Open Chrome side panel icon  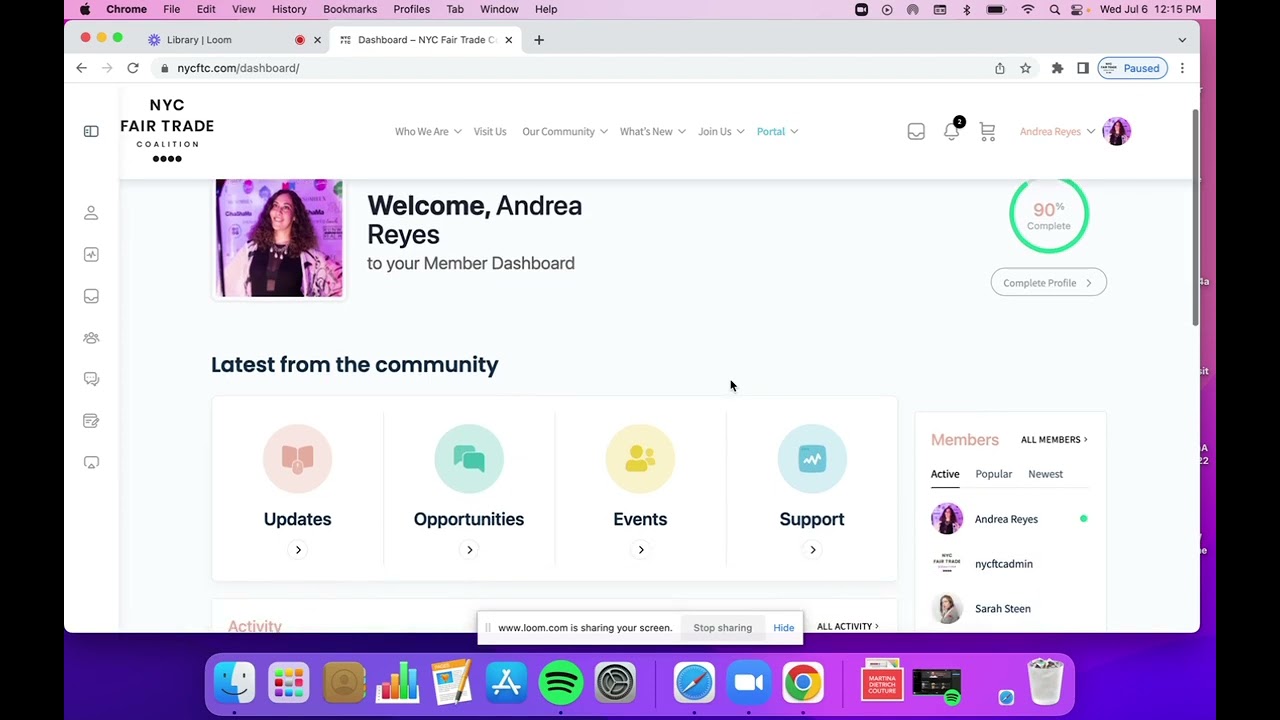(x=1082, y=68)
